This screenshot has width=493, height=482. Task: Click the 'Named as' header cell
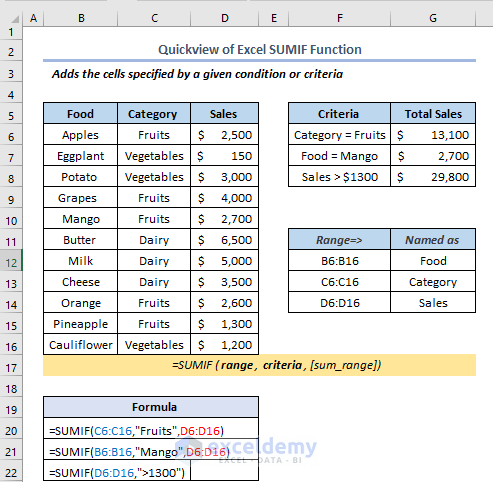point(433,239)
